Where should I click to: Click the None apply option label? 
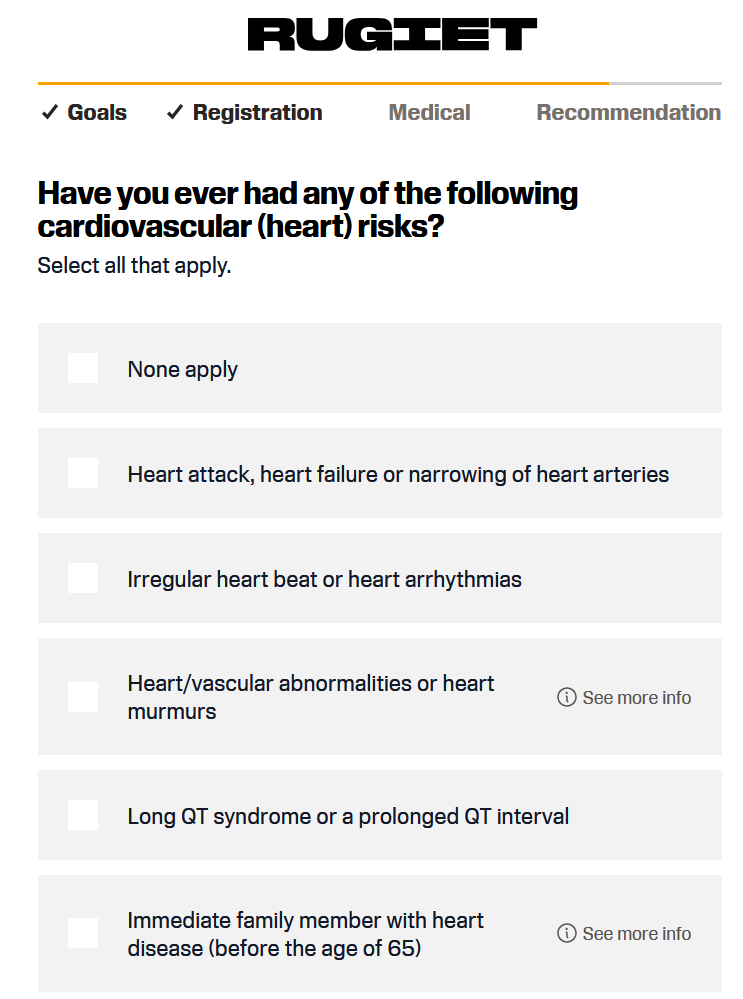coord(182,370)
